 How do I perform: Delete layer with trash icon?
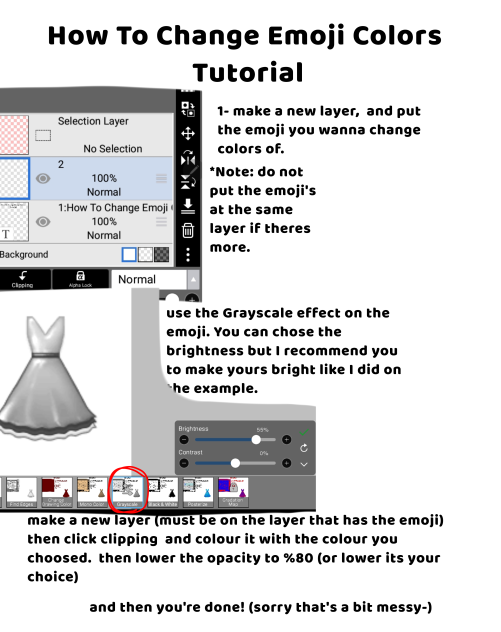click(x=188, y=231)
